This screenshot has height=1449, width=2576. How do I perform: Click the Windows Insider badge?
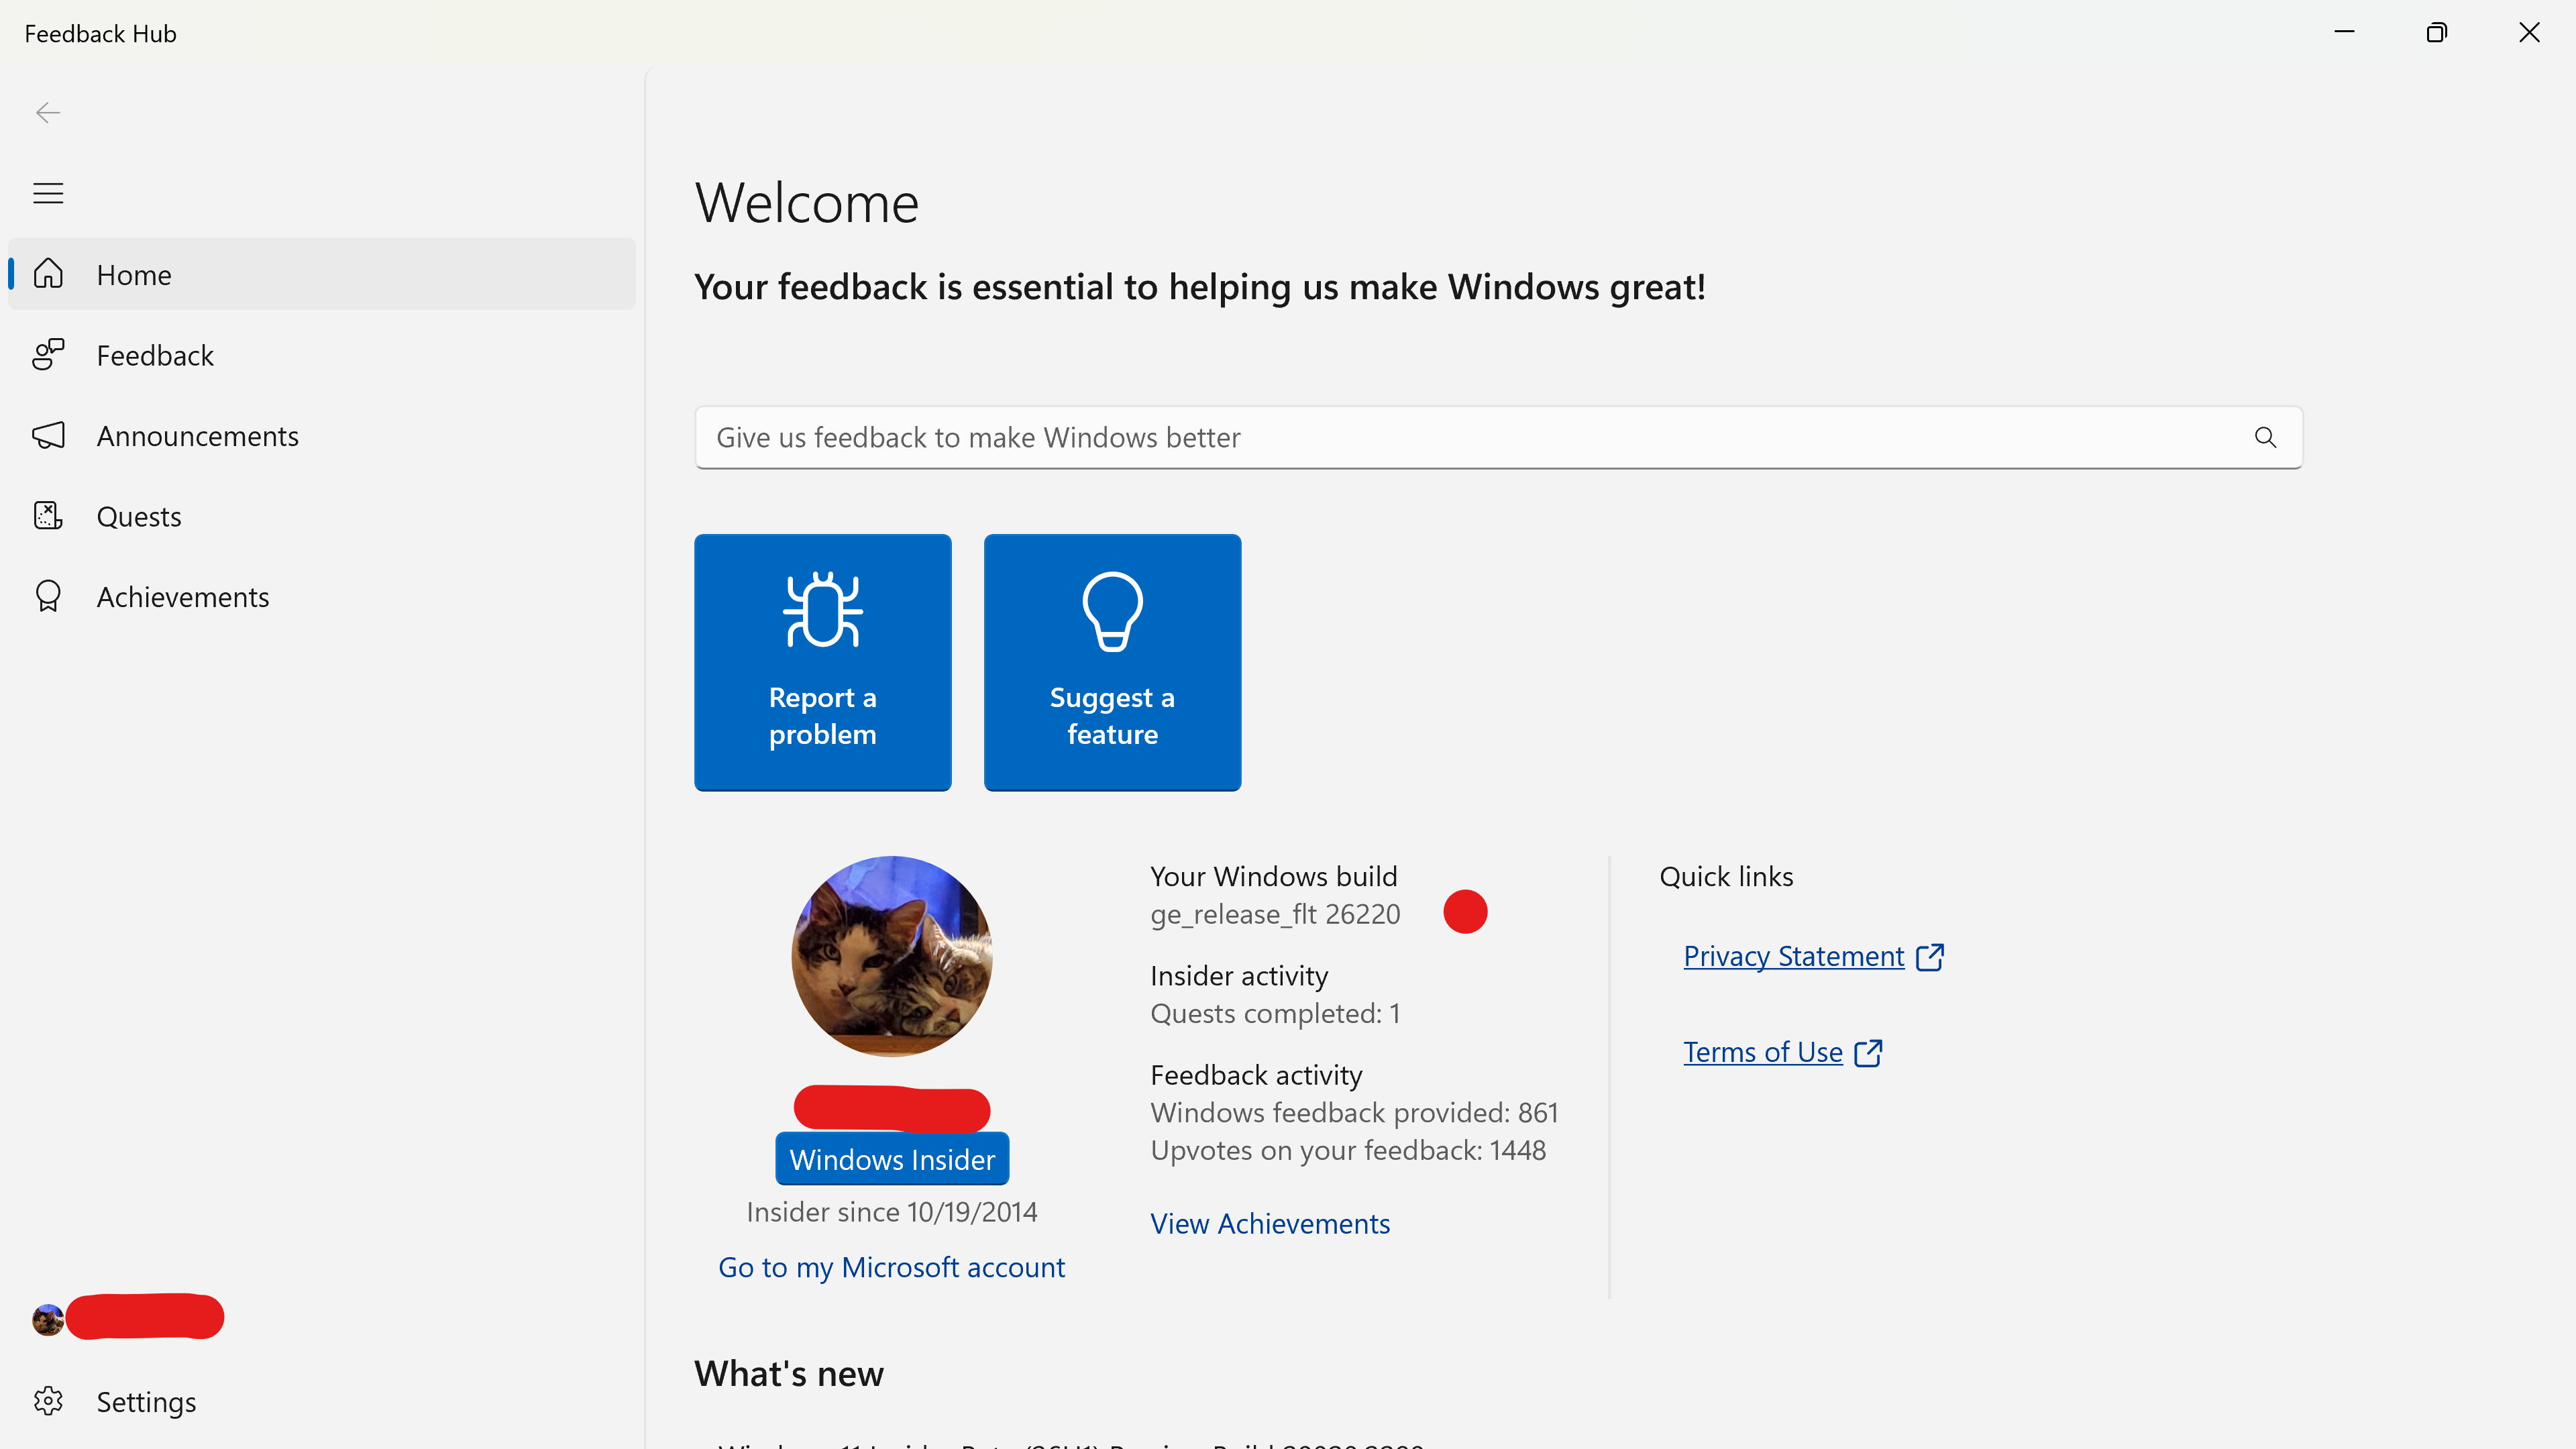pyautogui.click(x=892, y=1160)
